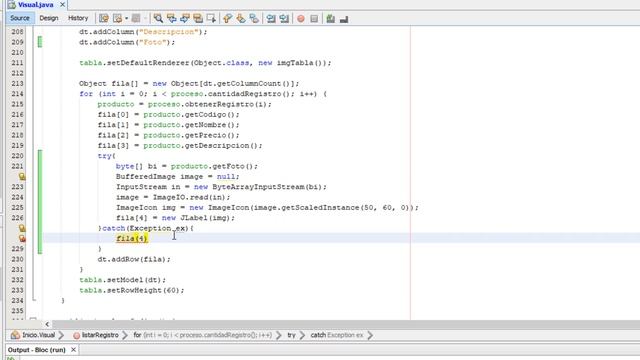Click the horizontal scrollbar track
The width and height of the screenshot is (640, 360).
pyautogui.click(x=345, y=324)
